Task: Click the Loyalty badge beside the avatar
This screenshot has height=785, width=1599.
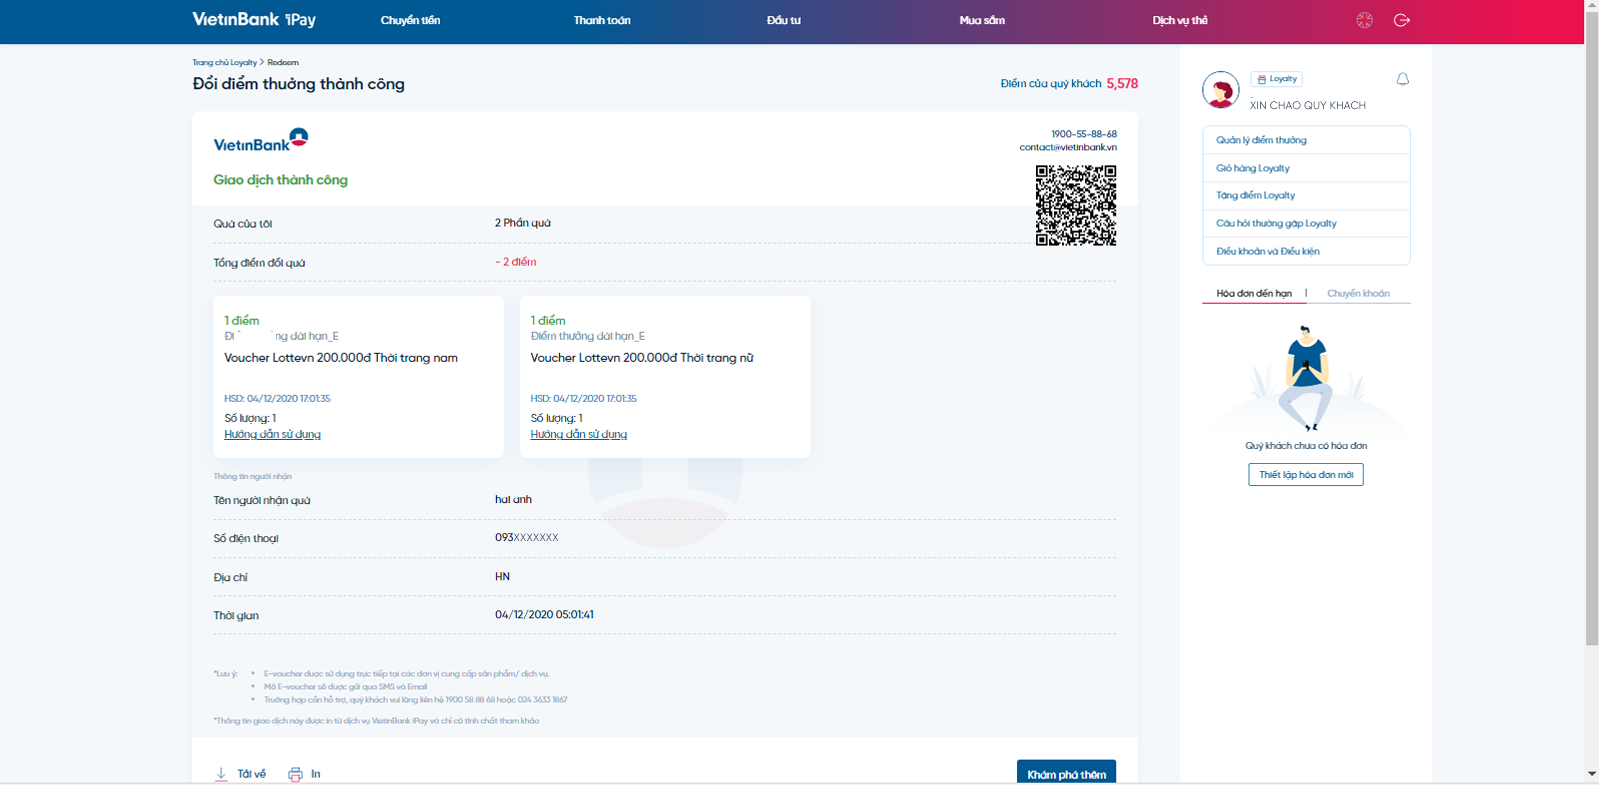Action: click(1276, 79)
